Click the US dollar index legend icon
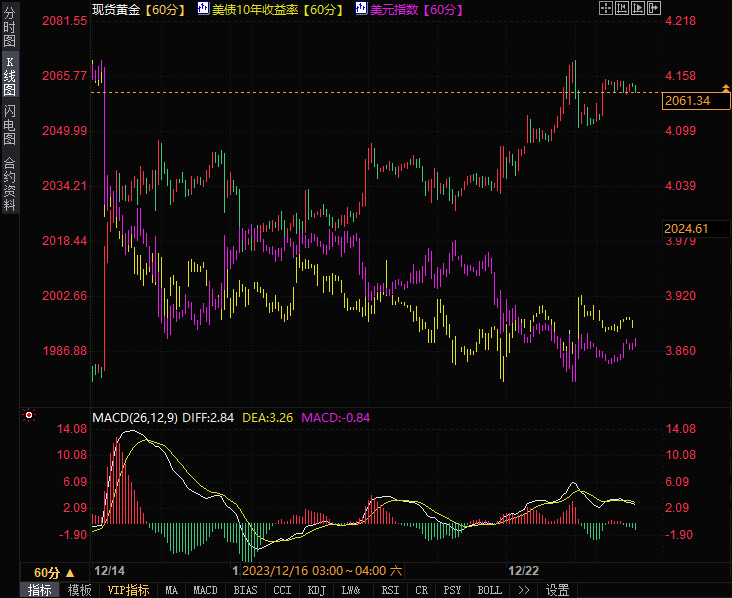The width and height of the screenshot is (732, 598). (360, 9)
